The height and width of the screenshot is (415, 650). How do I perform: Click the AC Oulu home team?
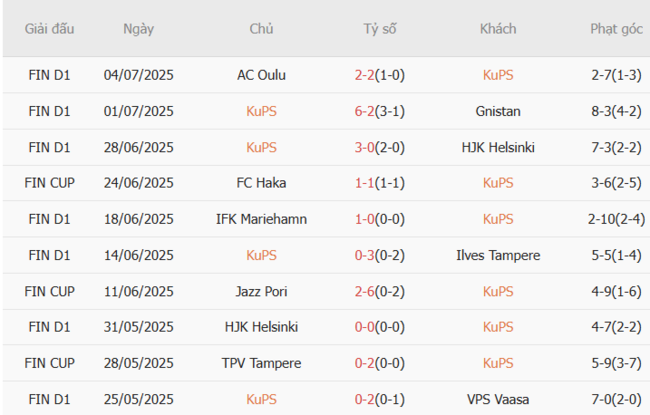(x=262, y=75)
